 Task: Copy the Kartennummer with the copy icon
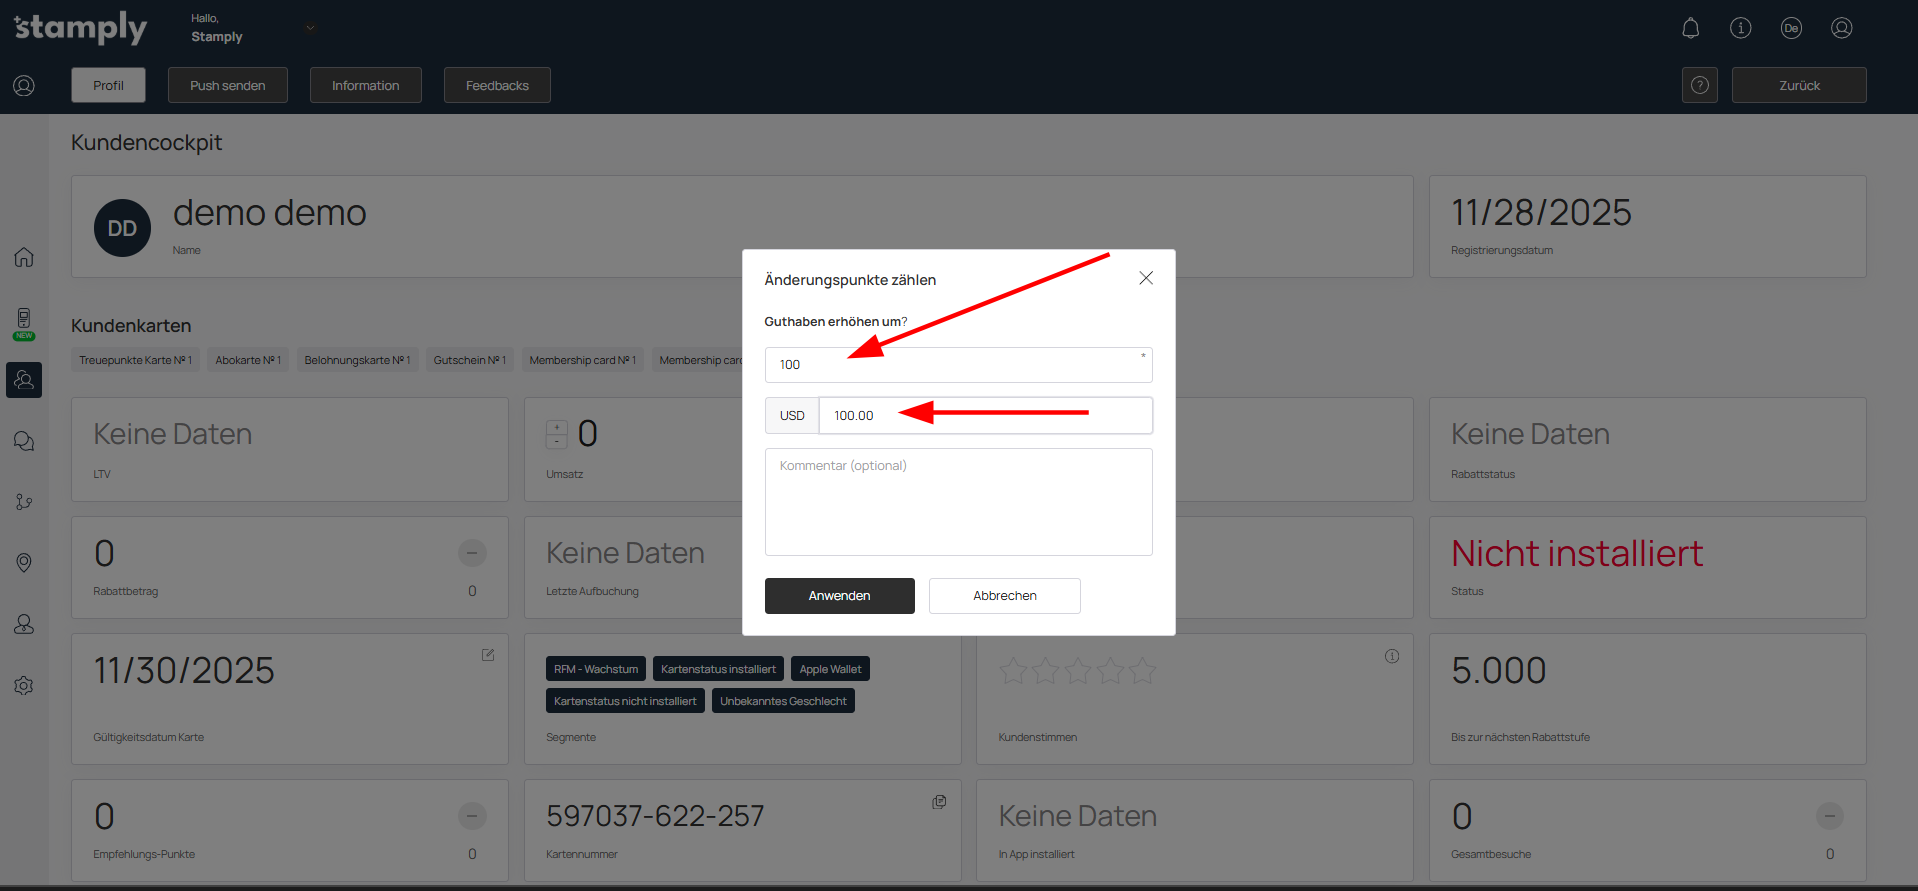pyautogui.click(x=939, y=802)
